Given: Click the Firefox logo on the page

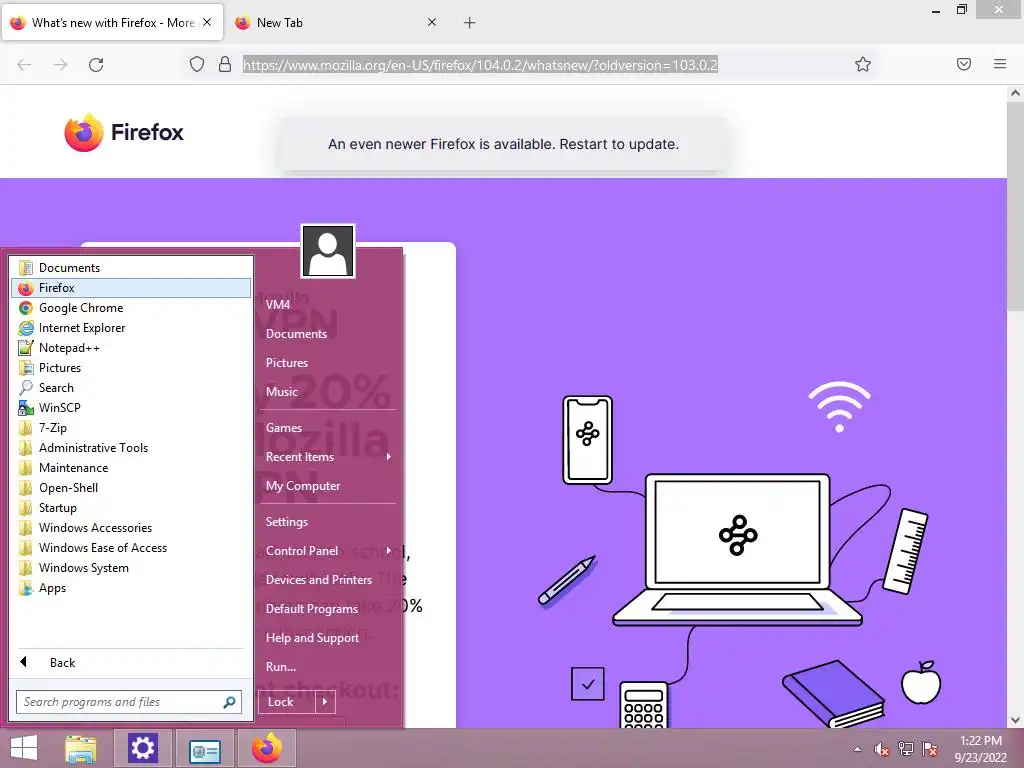Looking at the screenshot, I should pos(124,133).
